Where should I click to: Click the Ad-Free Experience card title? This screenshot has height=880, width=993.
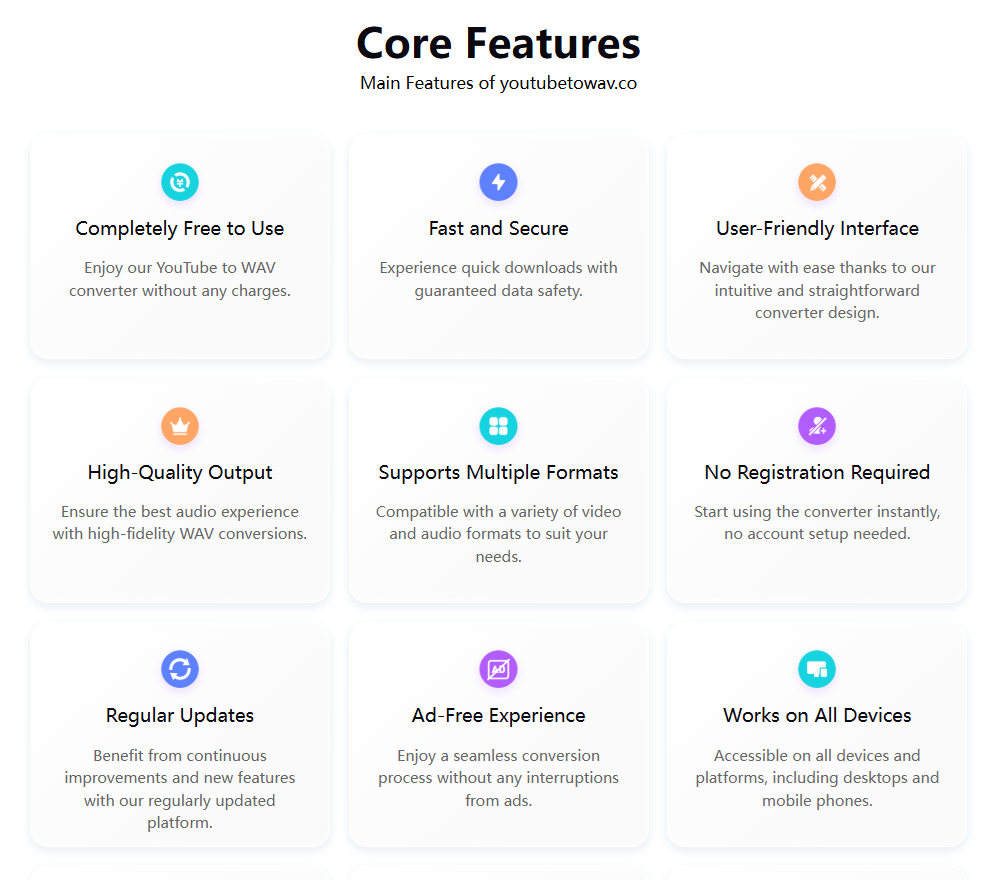(x=498, y=715)
